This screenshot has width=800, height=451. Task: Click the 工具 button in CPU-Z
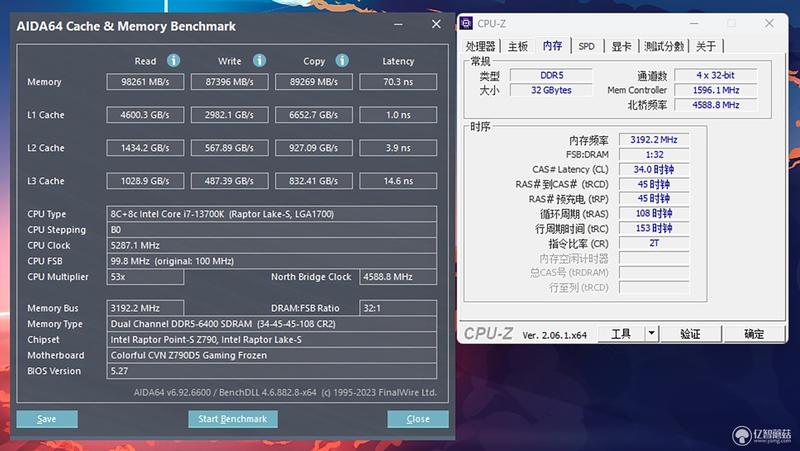click(621, 334)
